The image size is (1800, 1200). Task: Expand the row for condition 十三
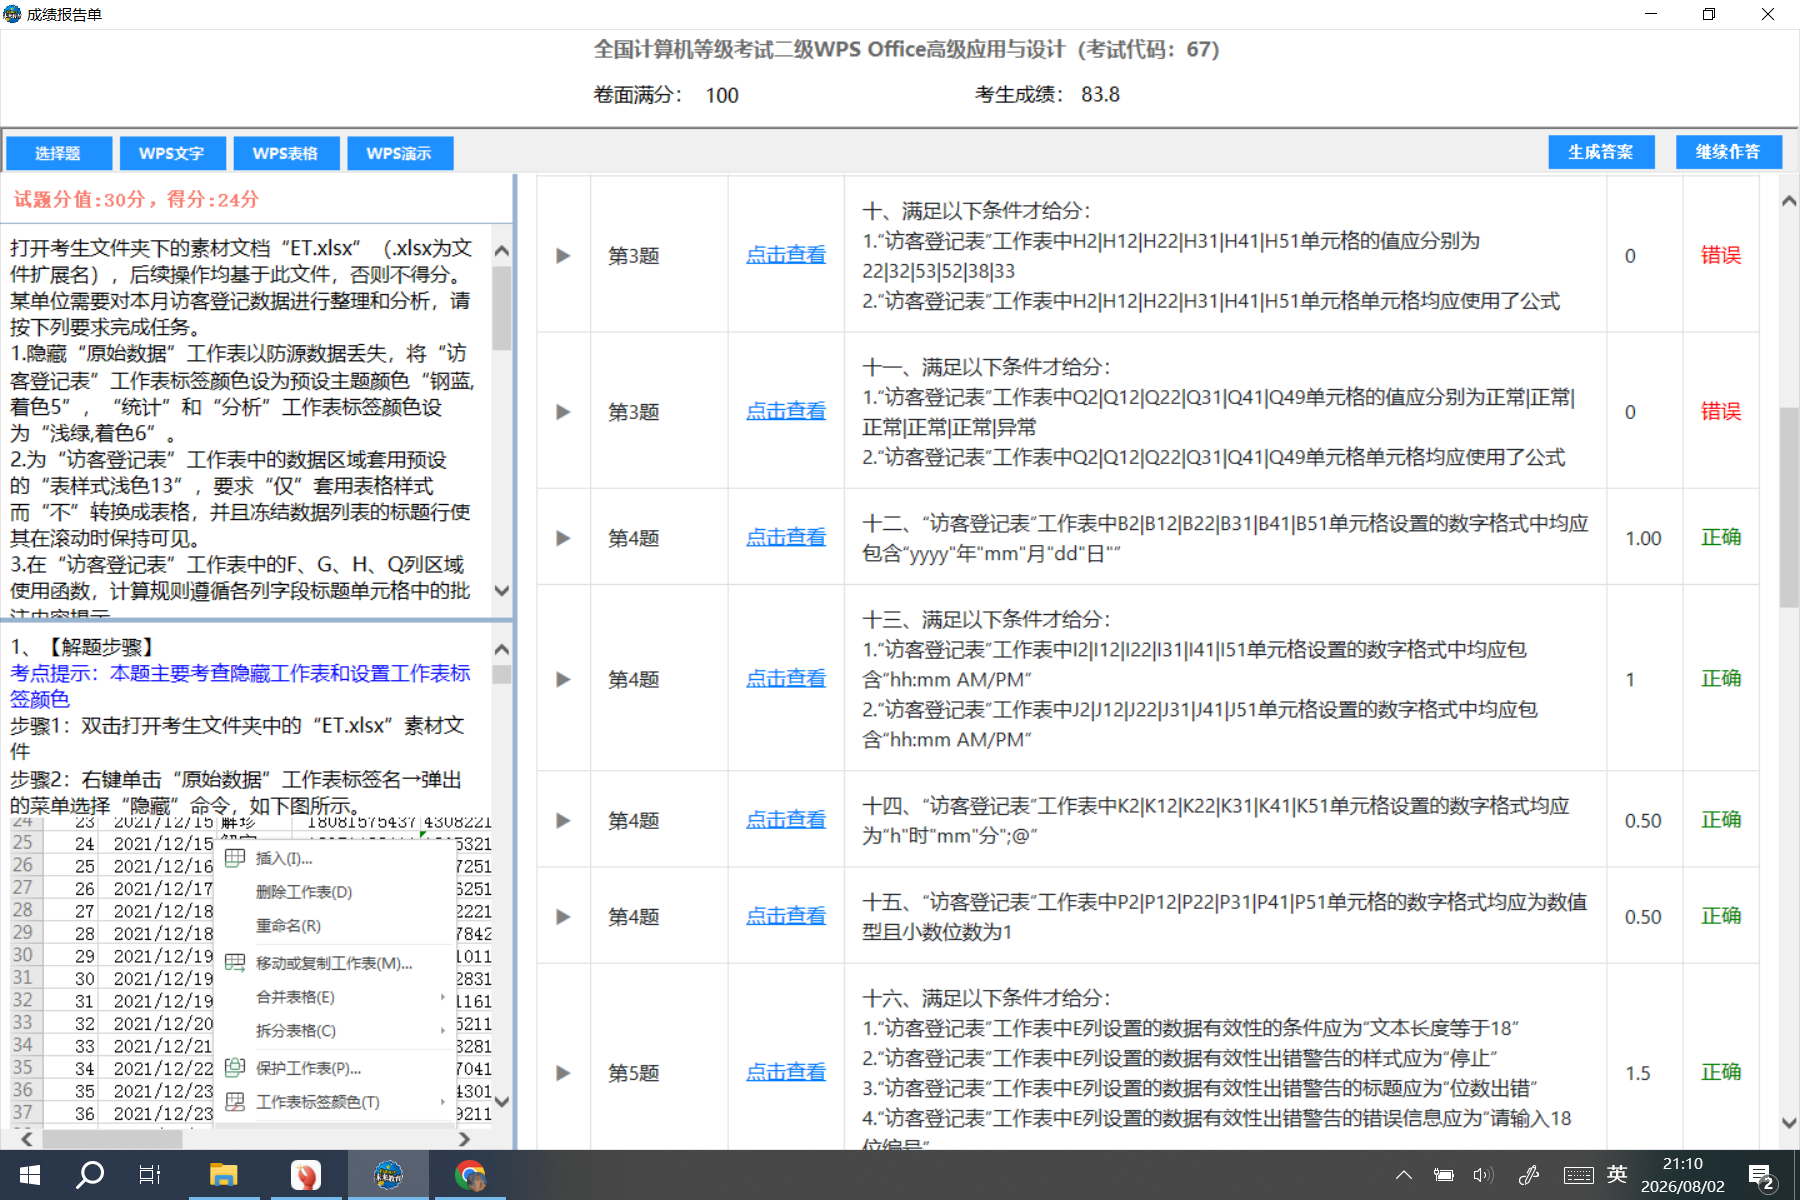[563, 680]
